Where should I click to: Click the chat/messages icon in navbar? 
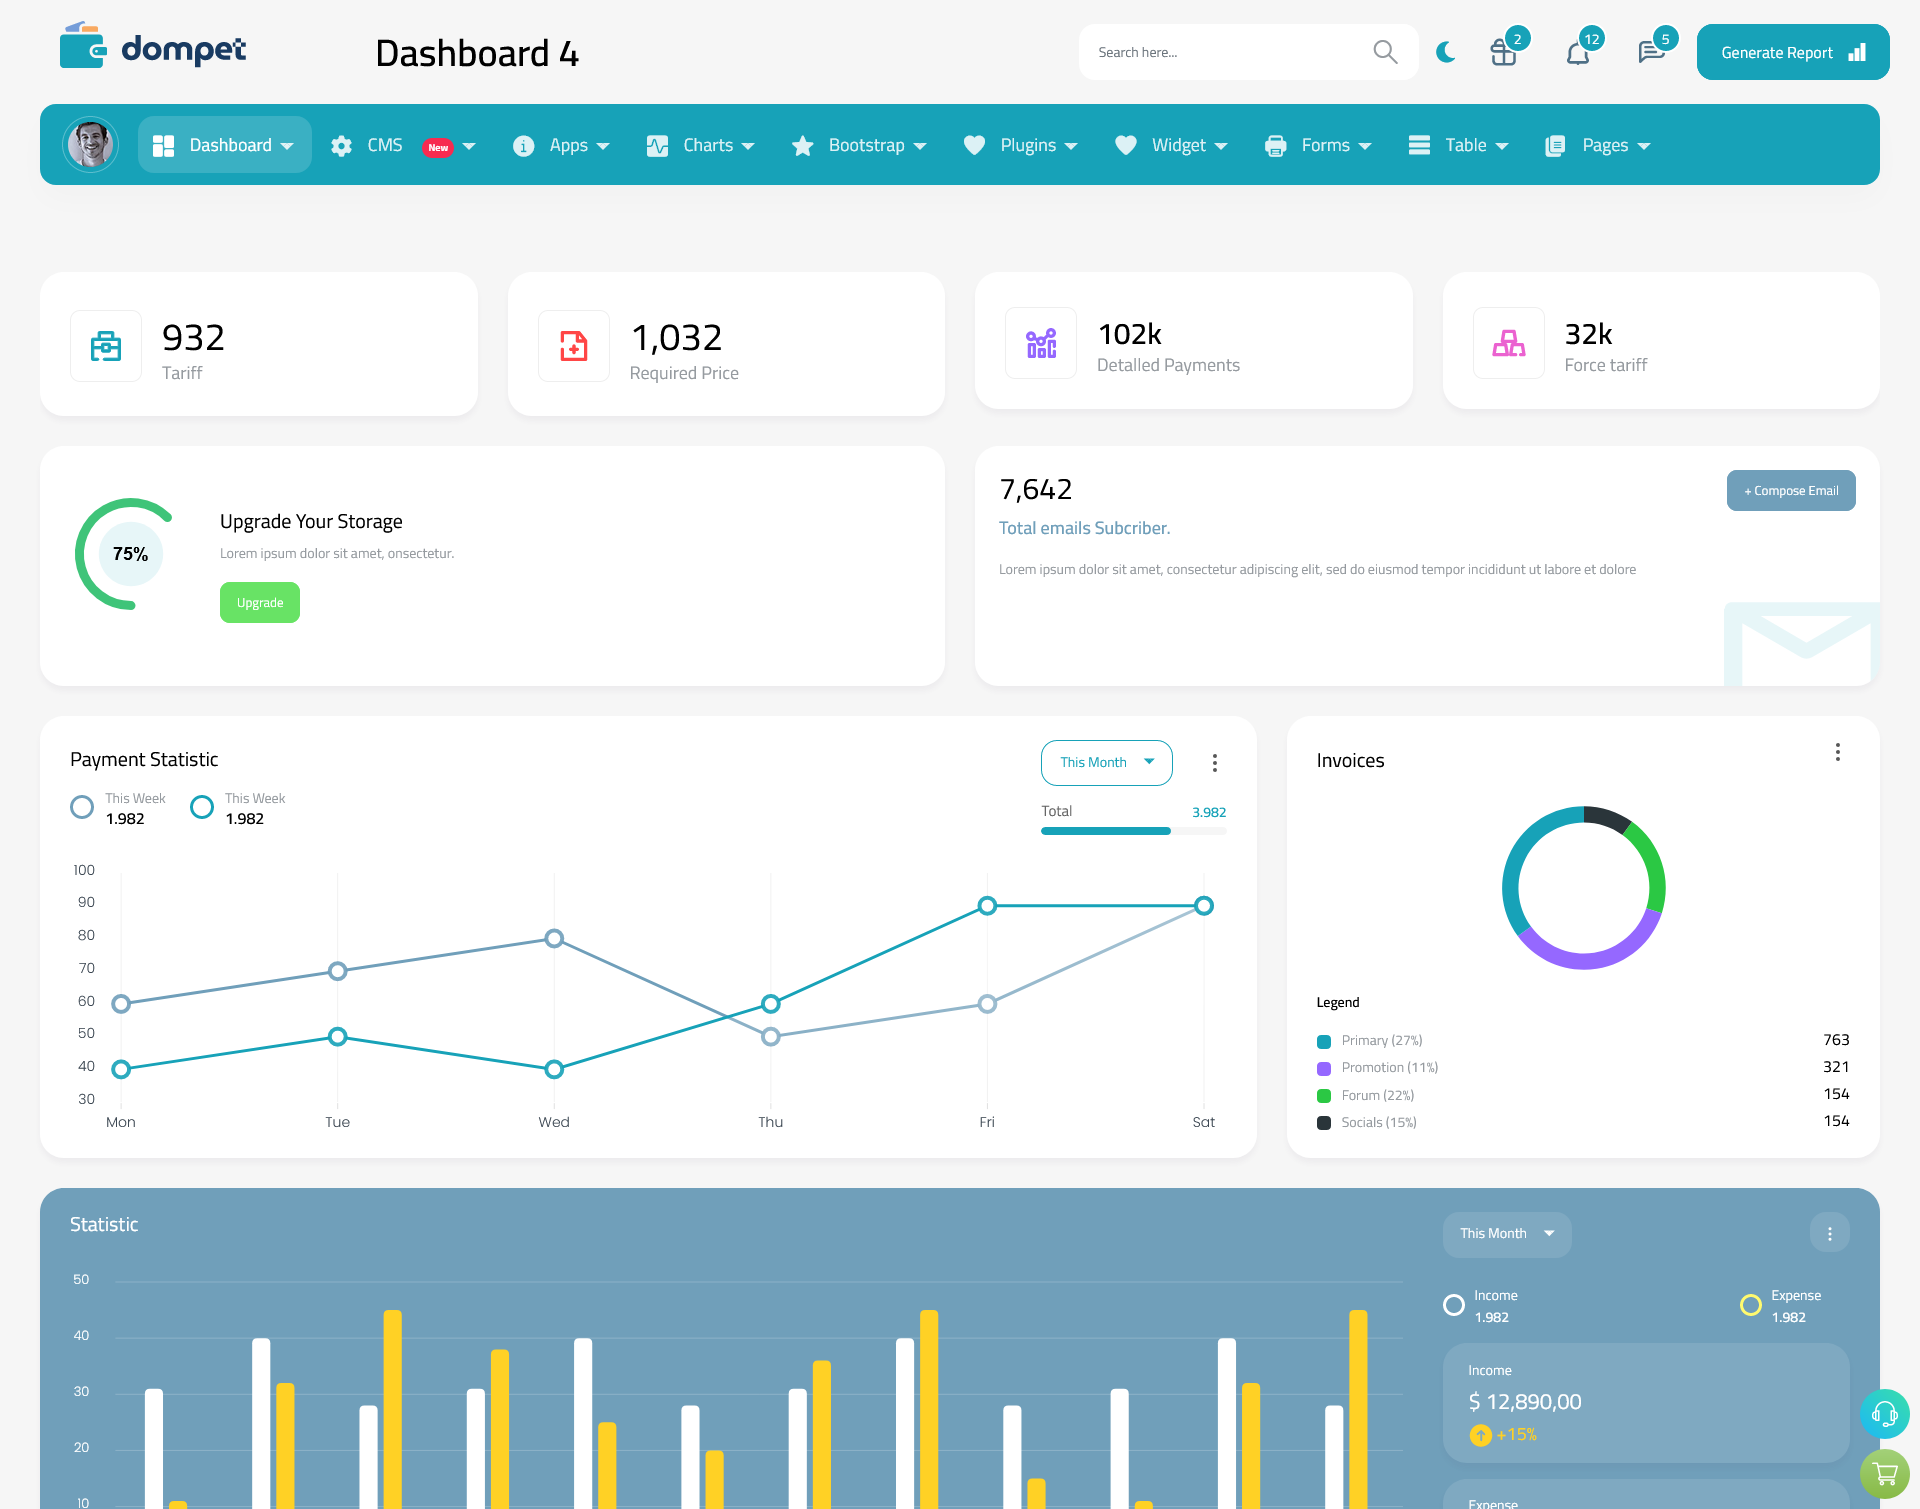[x=1650, y=51]
